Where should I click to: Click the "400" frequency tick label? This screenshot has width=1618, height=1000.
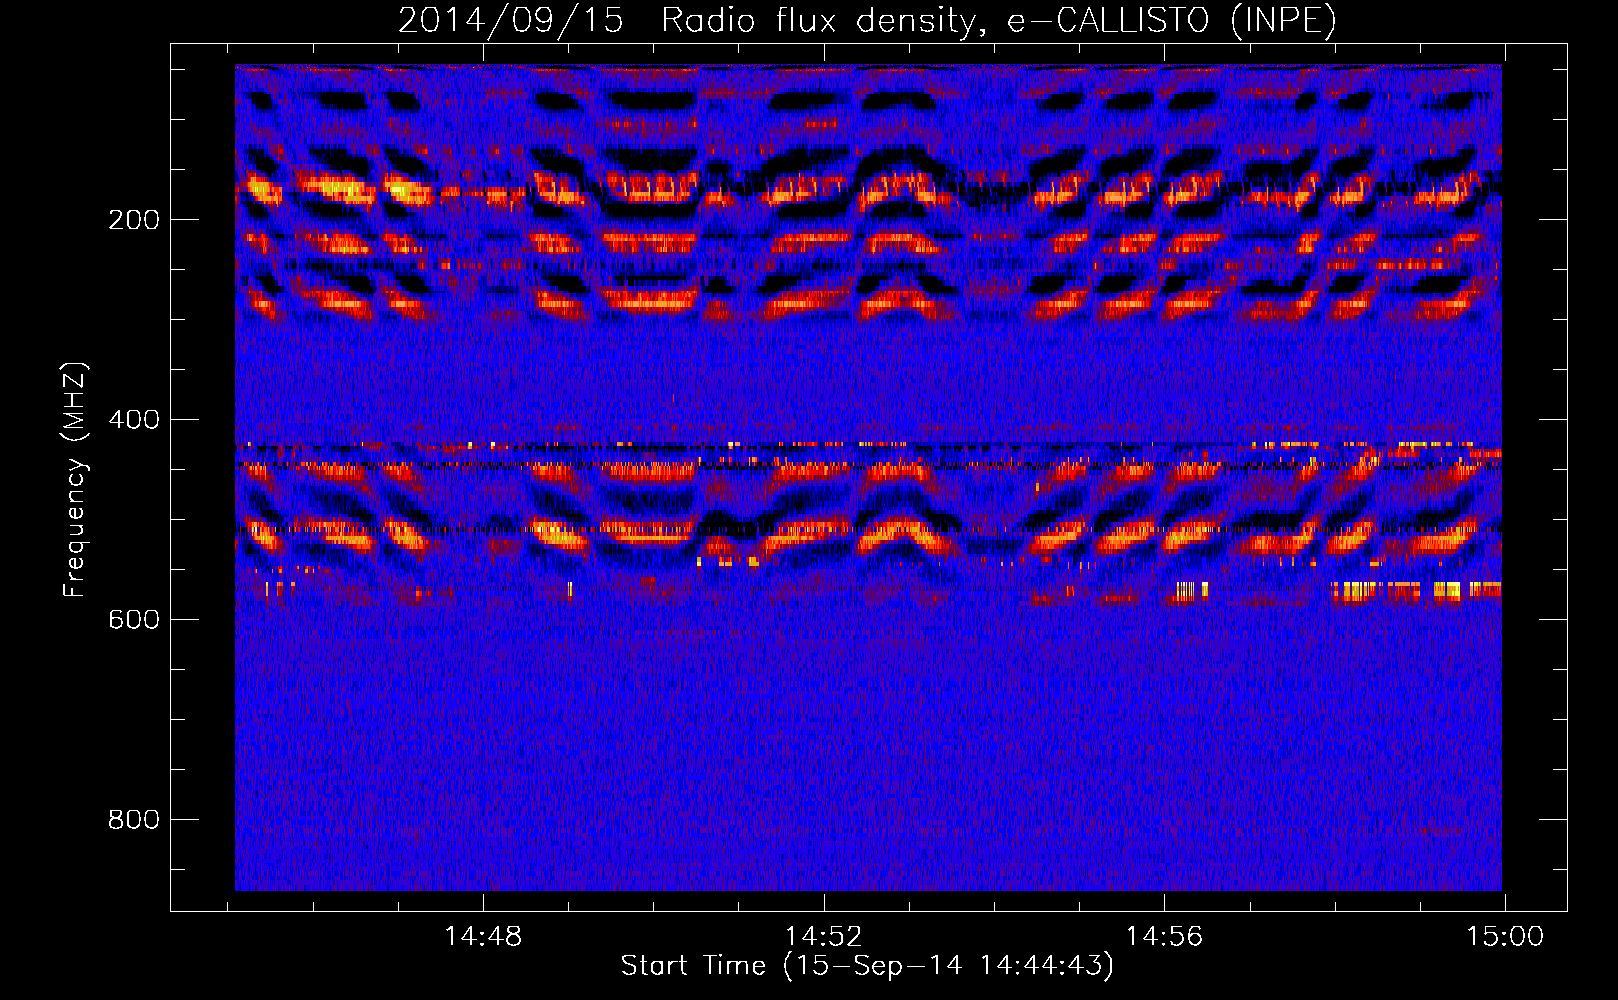tap(134, 420)
